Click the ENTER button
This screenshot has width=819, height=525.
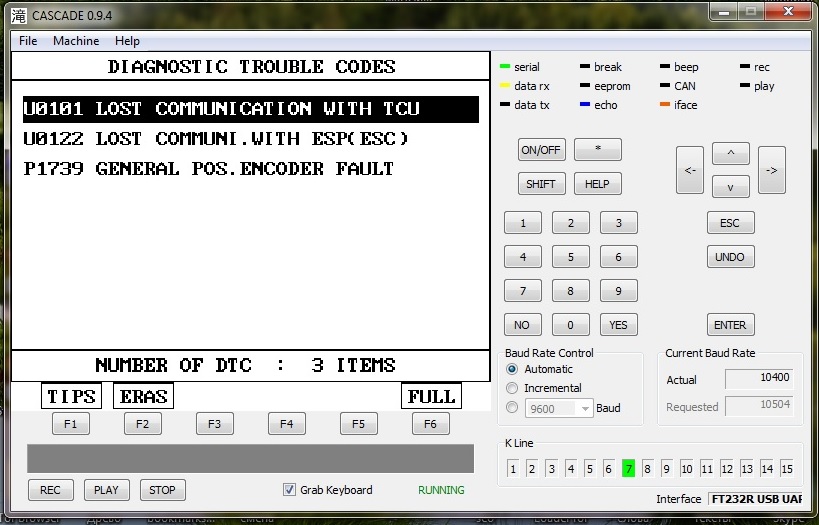(730, 325)
